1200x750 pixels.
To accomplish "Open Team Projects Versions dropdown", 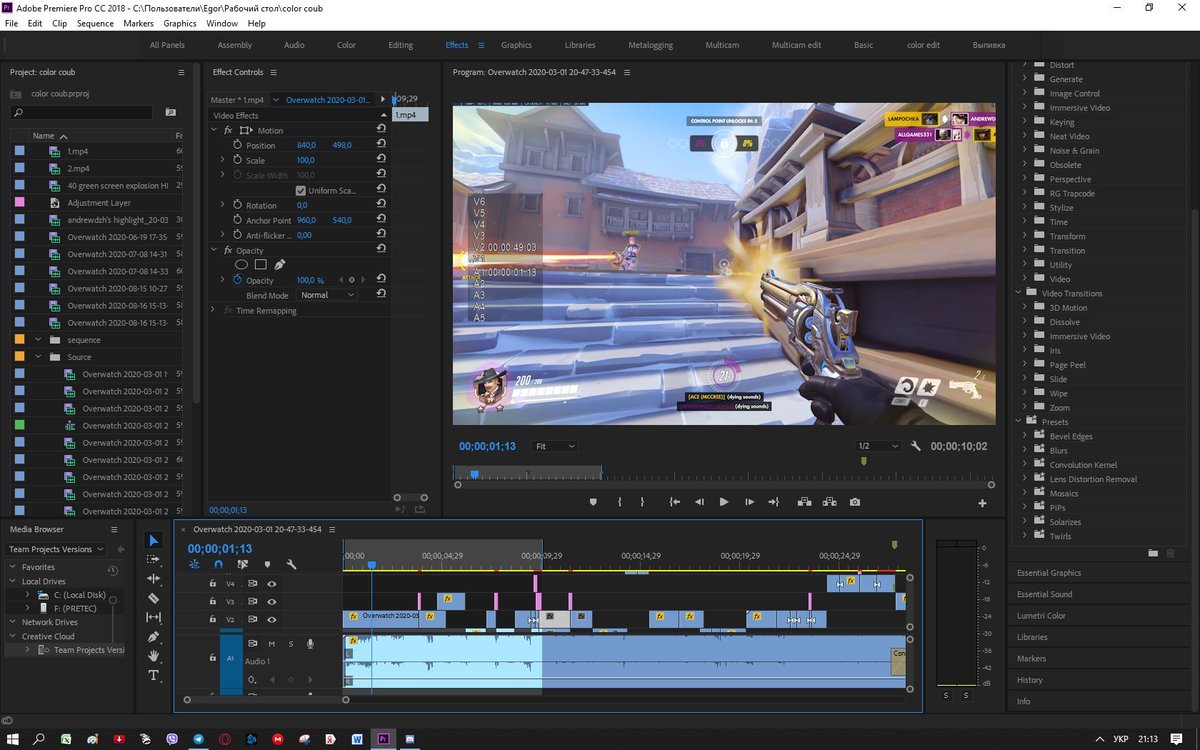I will 56,549.
